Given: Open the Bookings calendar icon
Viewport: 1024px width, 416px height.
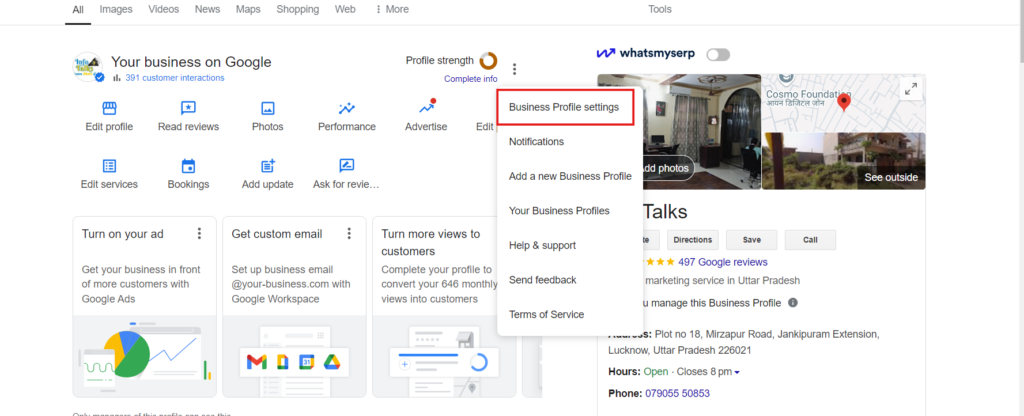Looking at the screenshot, I should pos(188,166).
